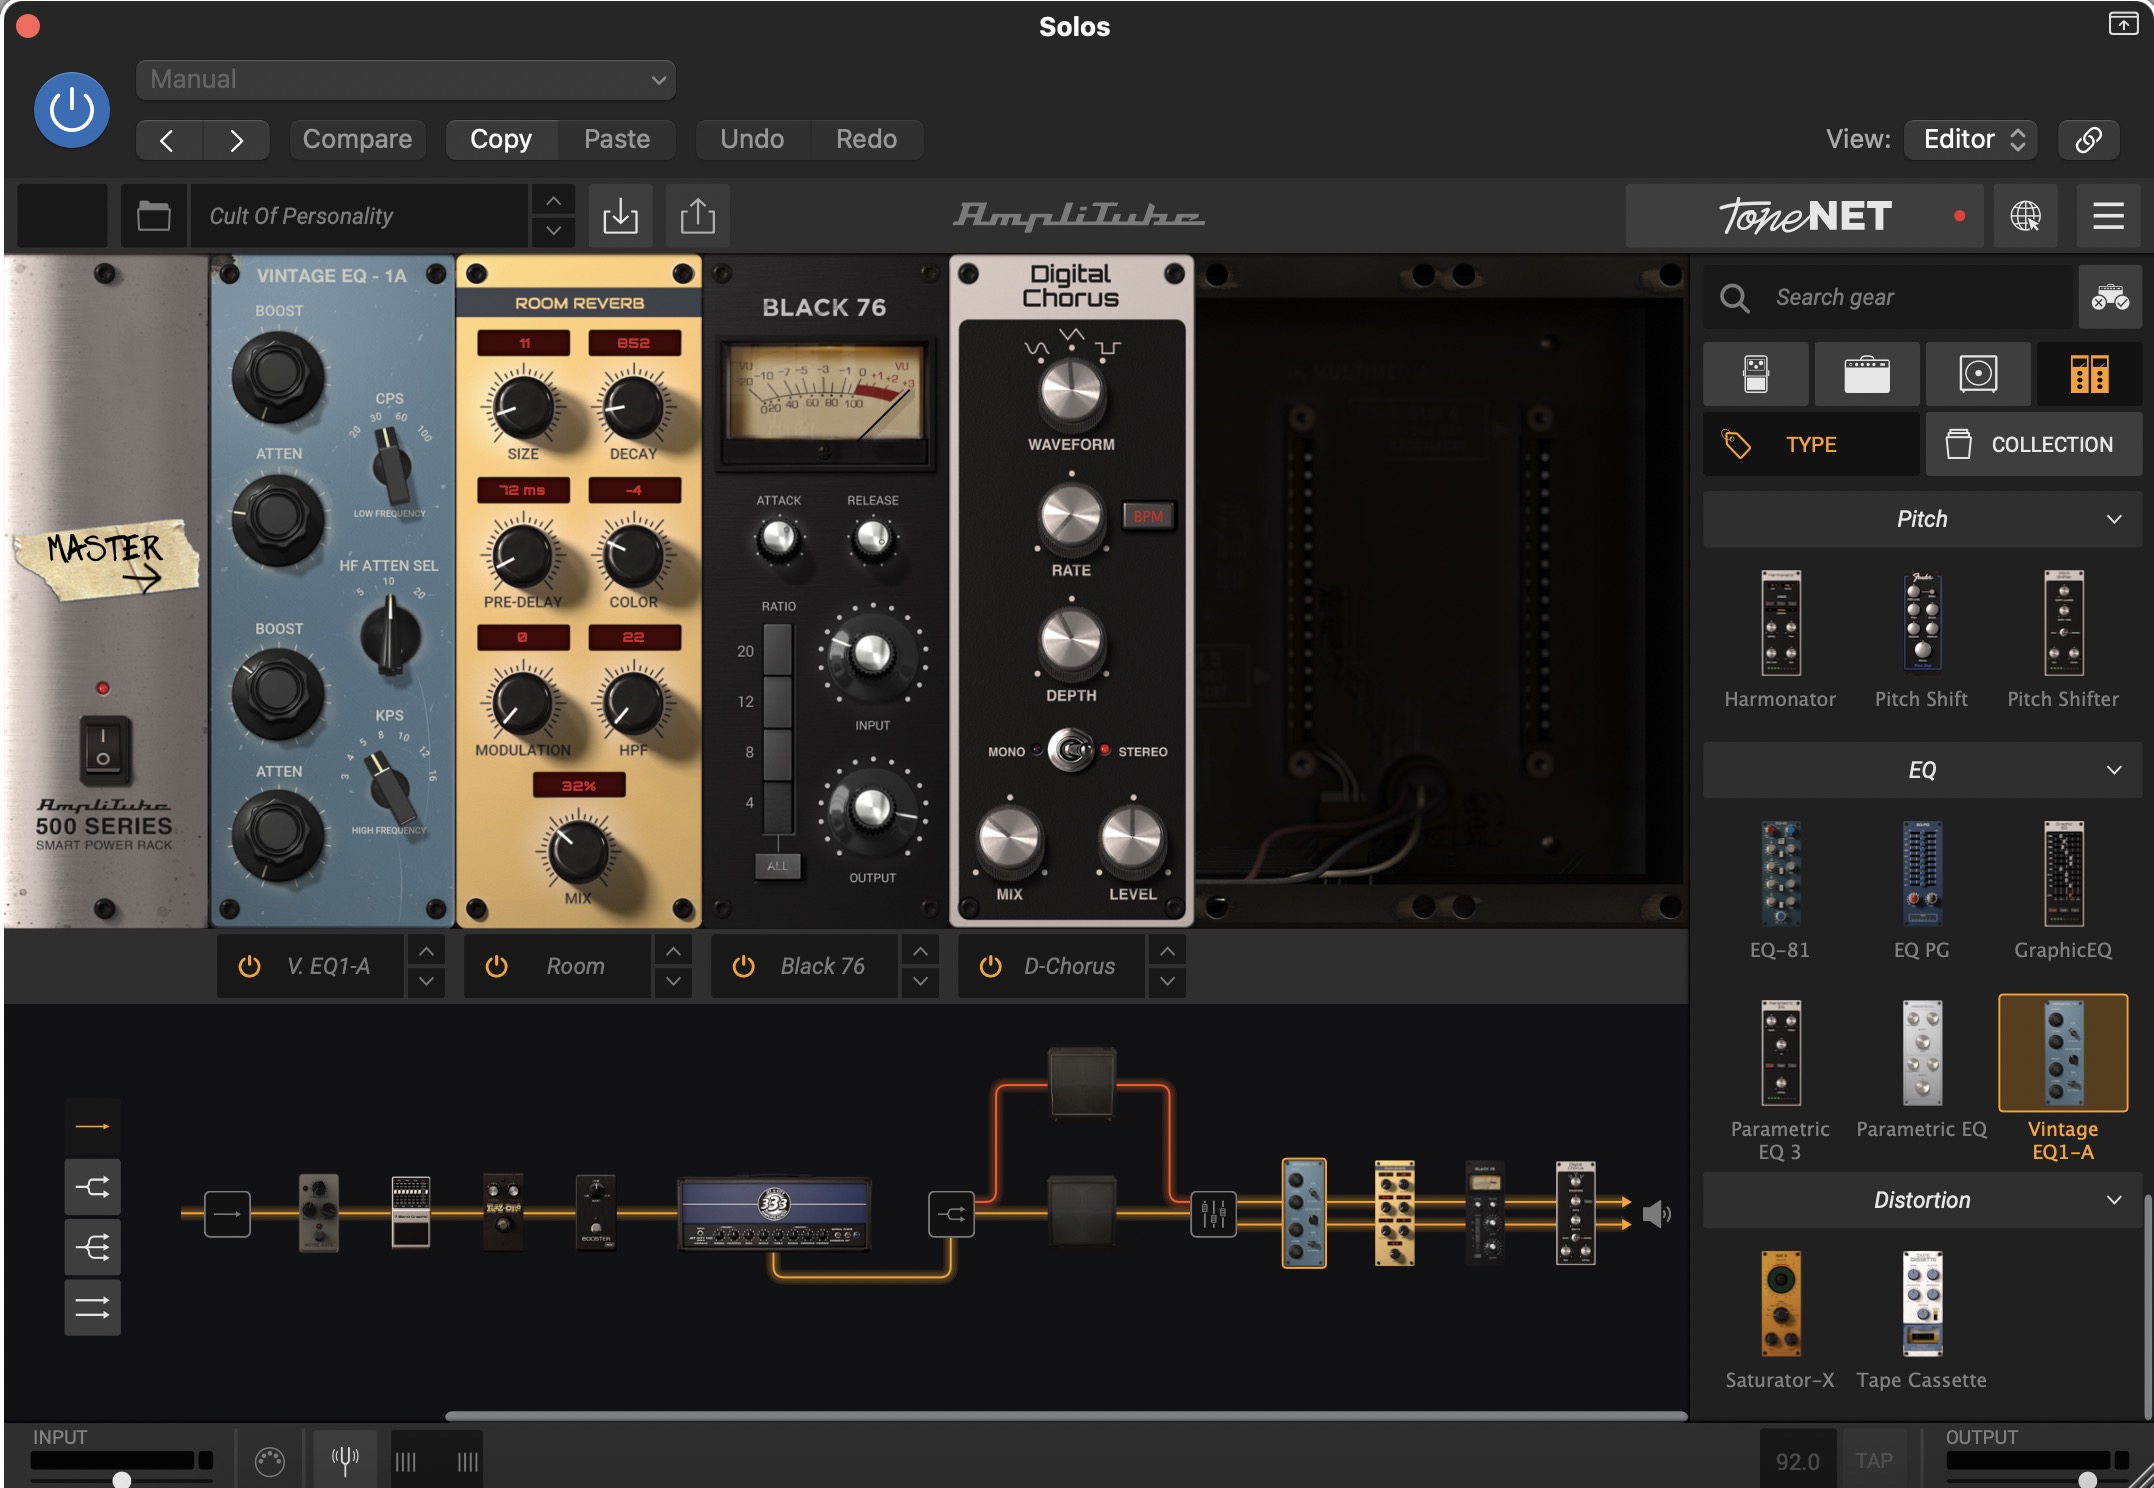
Task: Flip the Mono/Stereo switch on Digital Chorus
Action: pos(1071,751)
